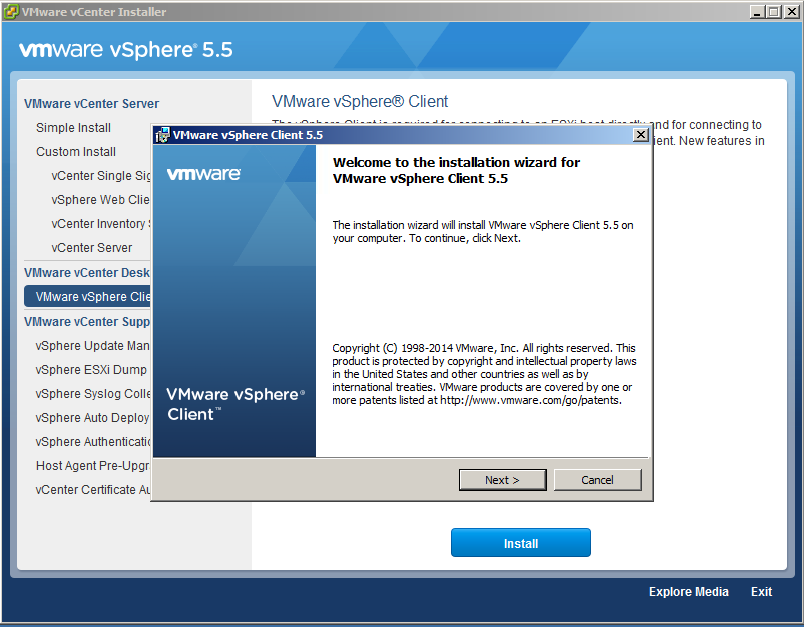Viewport: 804px width, 627px height.
Task: Select vSphere Update Manager item
Action: [x=92, y=346]
